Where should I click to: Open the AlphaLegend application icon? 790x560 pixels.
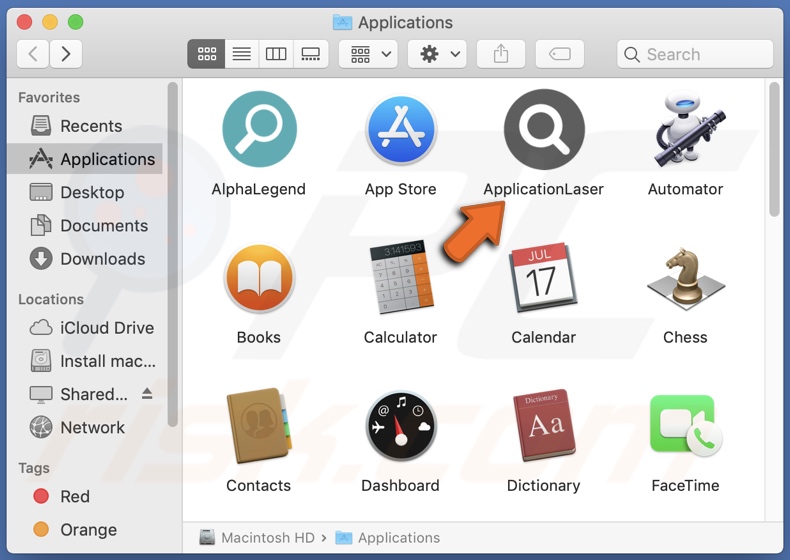coord(259,129)
